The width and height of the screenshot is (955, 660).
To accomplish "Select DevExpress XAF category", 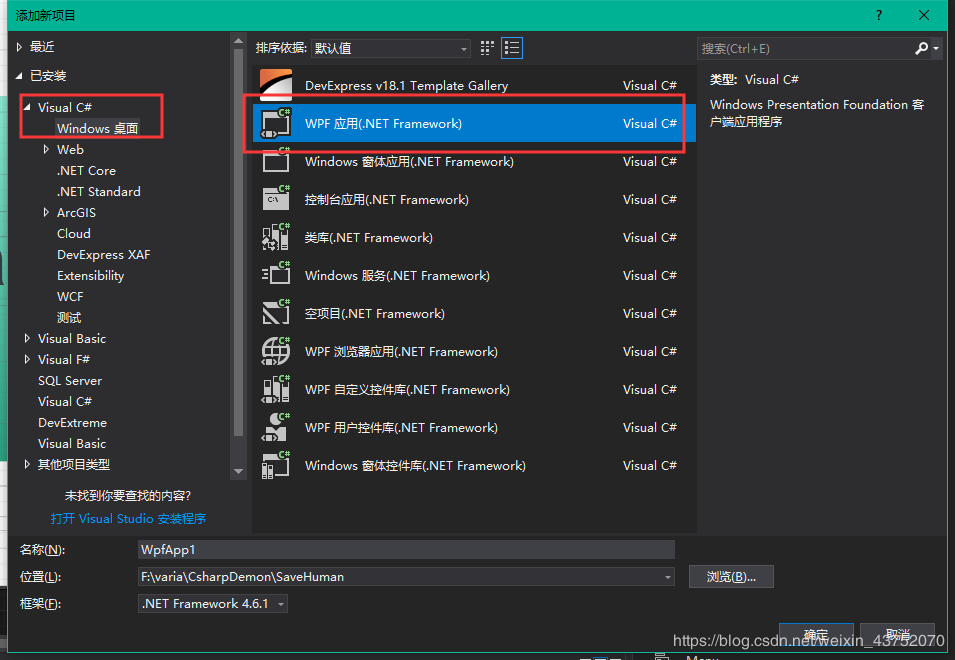I will [x=104, y=255].
